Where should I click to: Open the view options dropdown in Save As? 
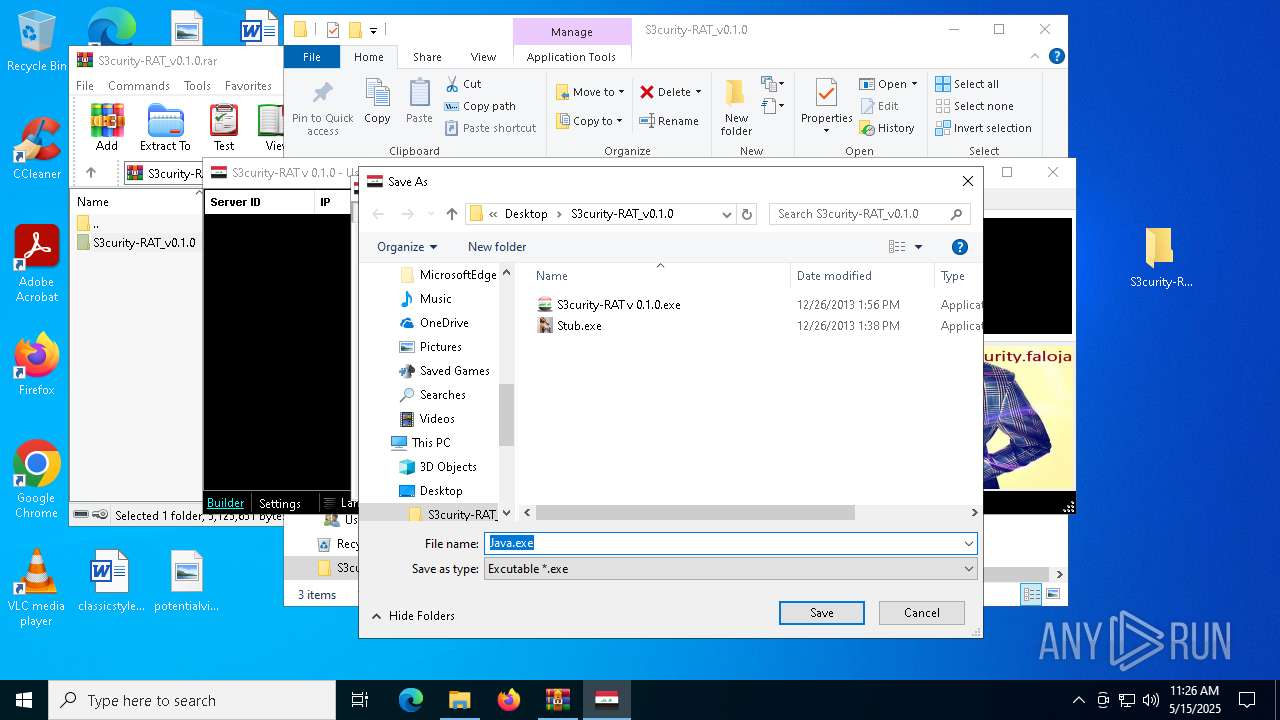tap(918, 246)
